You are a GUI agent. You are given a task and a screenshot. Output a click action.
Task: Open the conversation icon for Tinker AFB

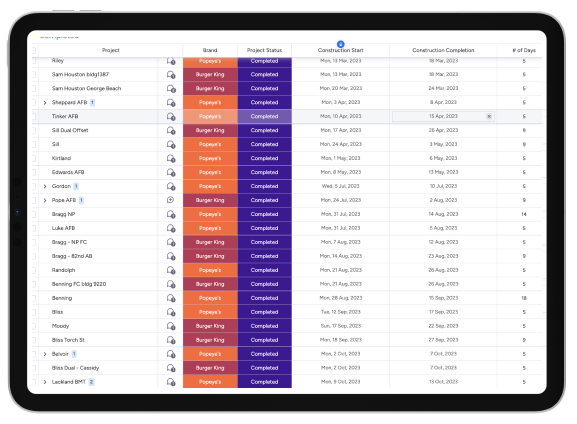[171, 117]
